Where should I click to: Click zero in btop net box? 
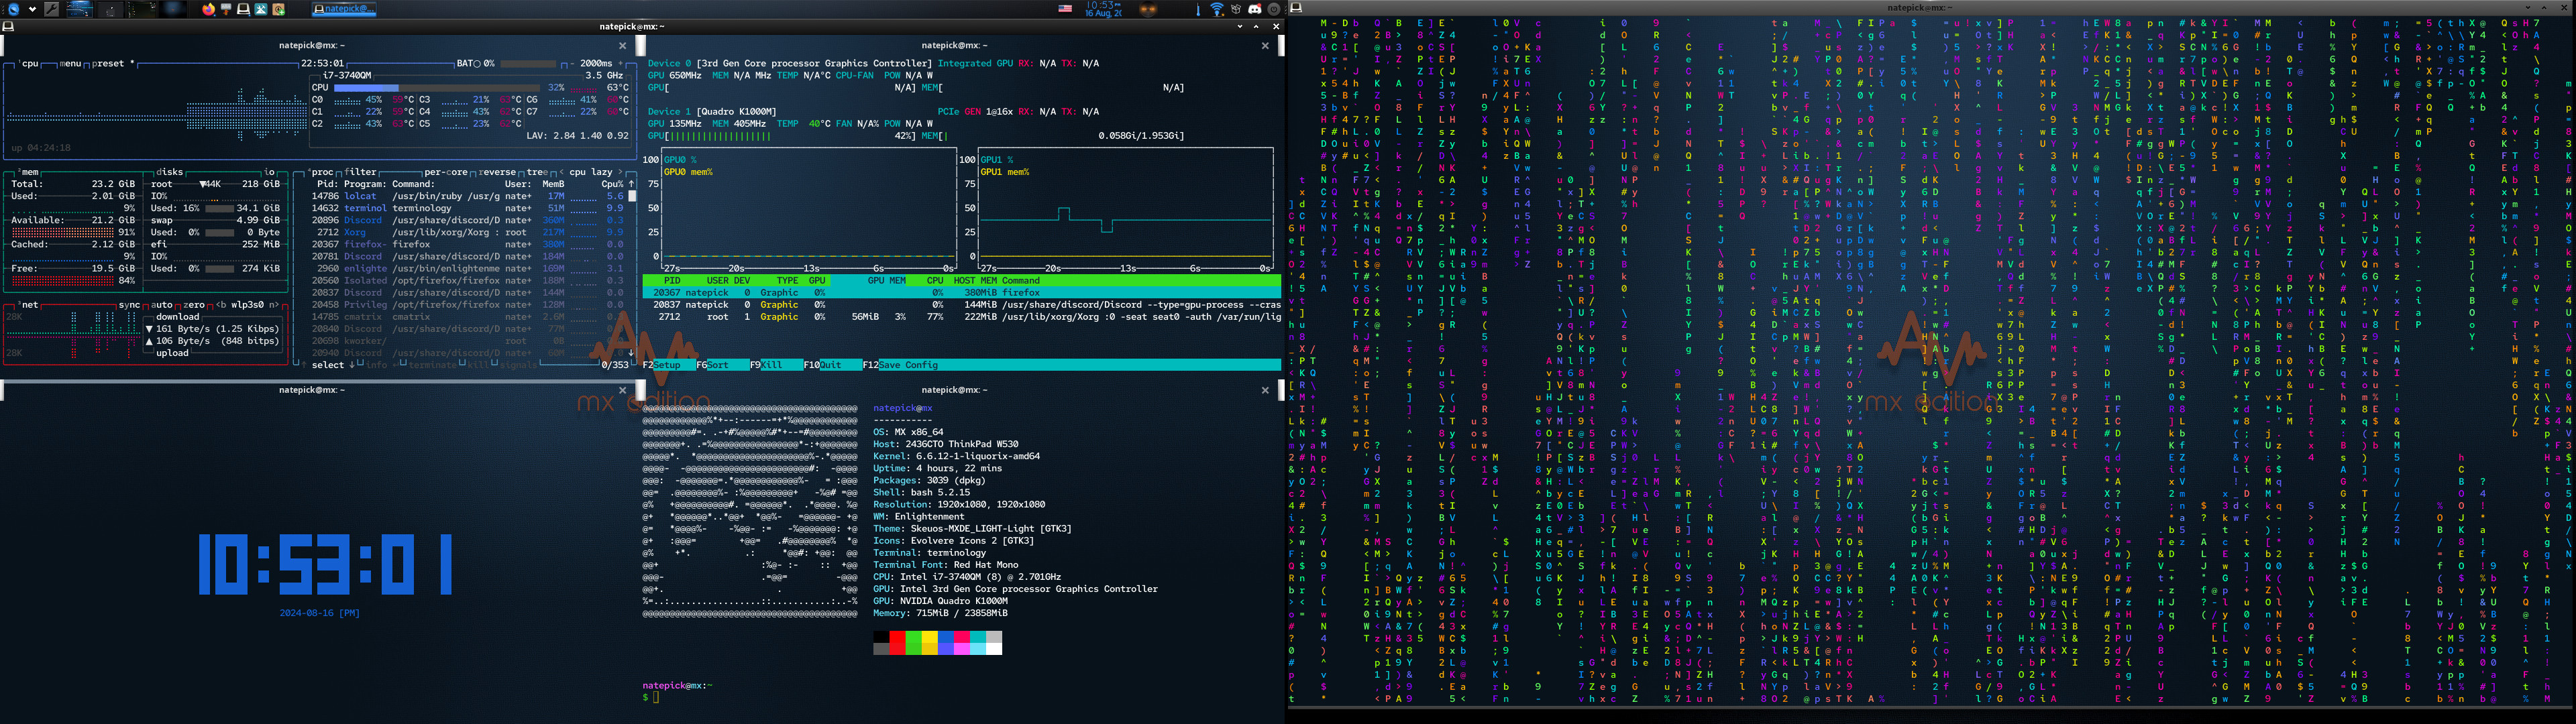click(194, 305)
